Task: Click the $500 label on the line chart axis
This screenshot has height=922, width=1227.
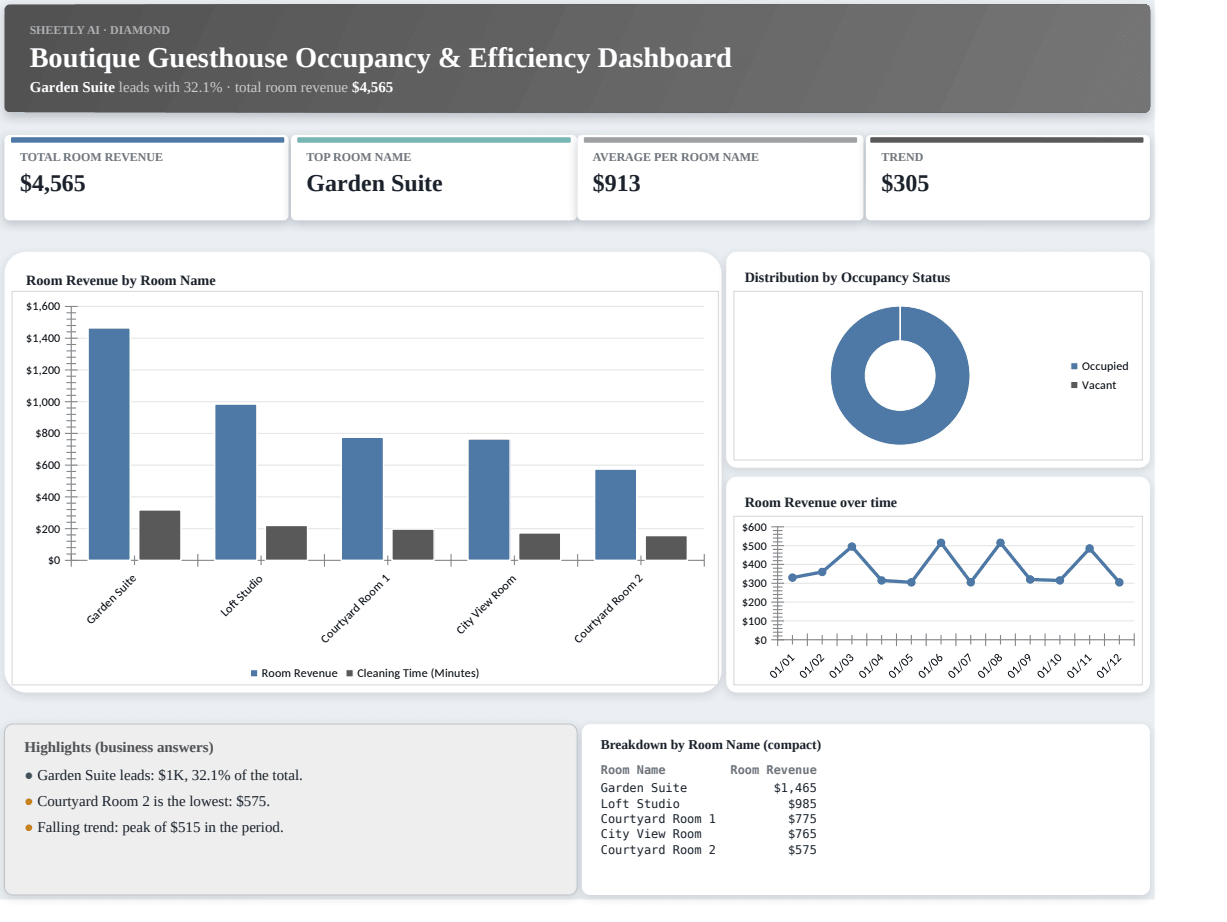Action: click(755, 546)
